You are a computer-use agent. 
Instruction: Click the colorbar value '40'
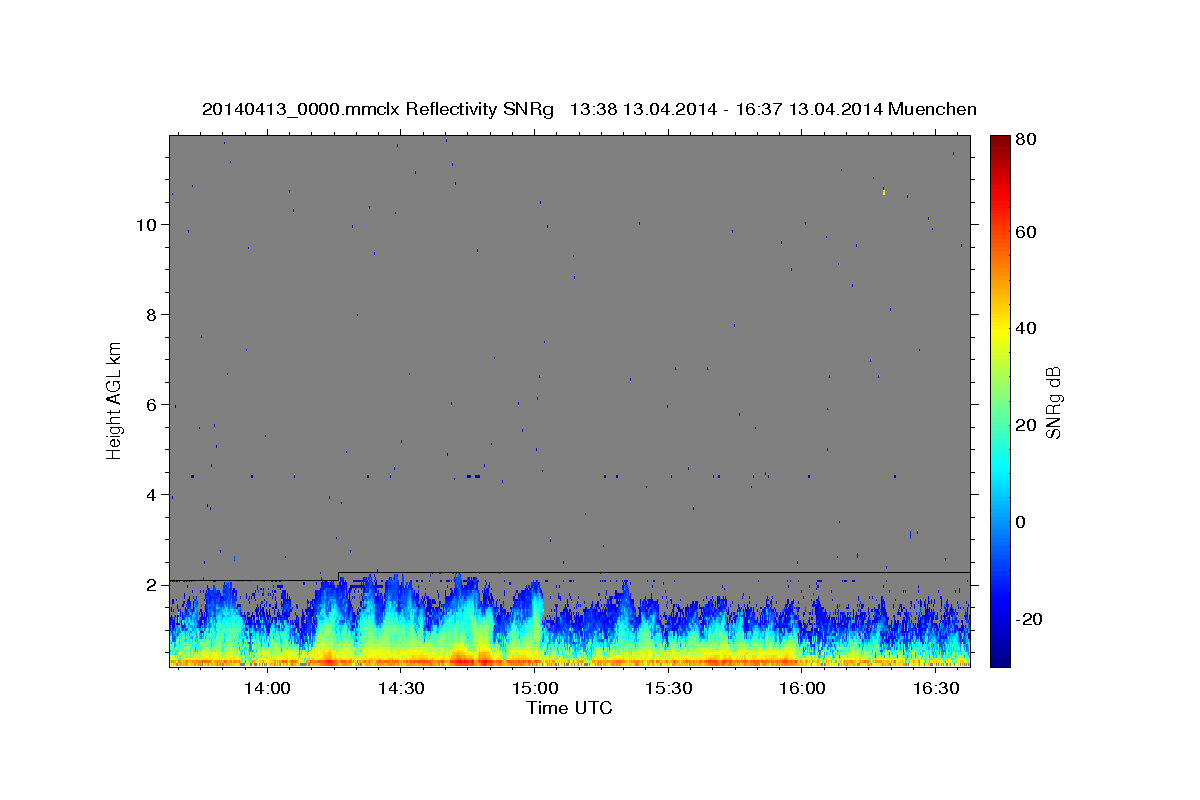point(1025,328)
